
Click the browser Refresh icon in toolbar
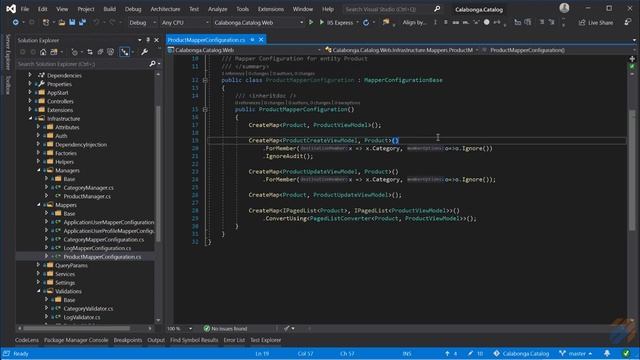click(366, 22)
